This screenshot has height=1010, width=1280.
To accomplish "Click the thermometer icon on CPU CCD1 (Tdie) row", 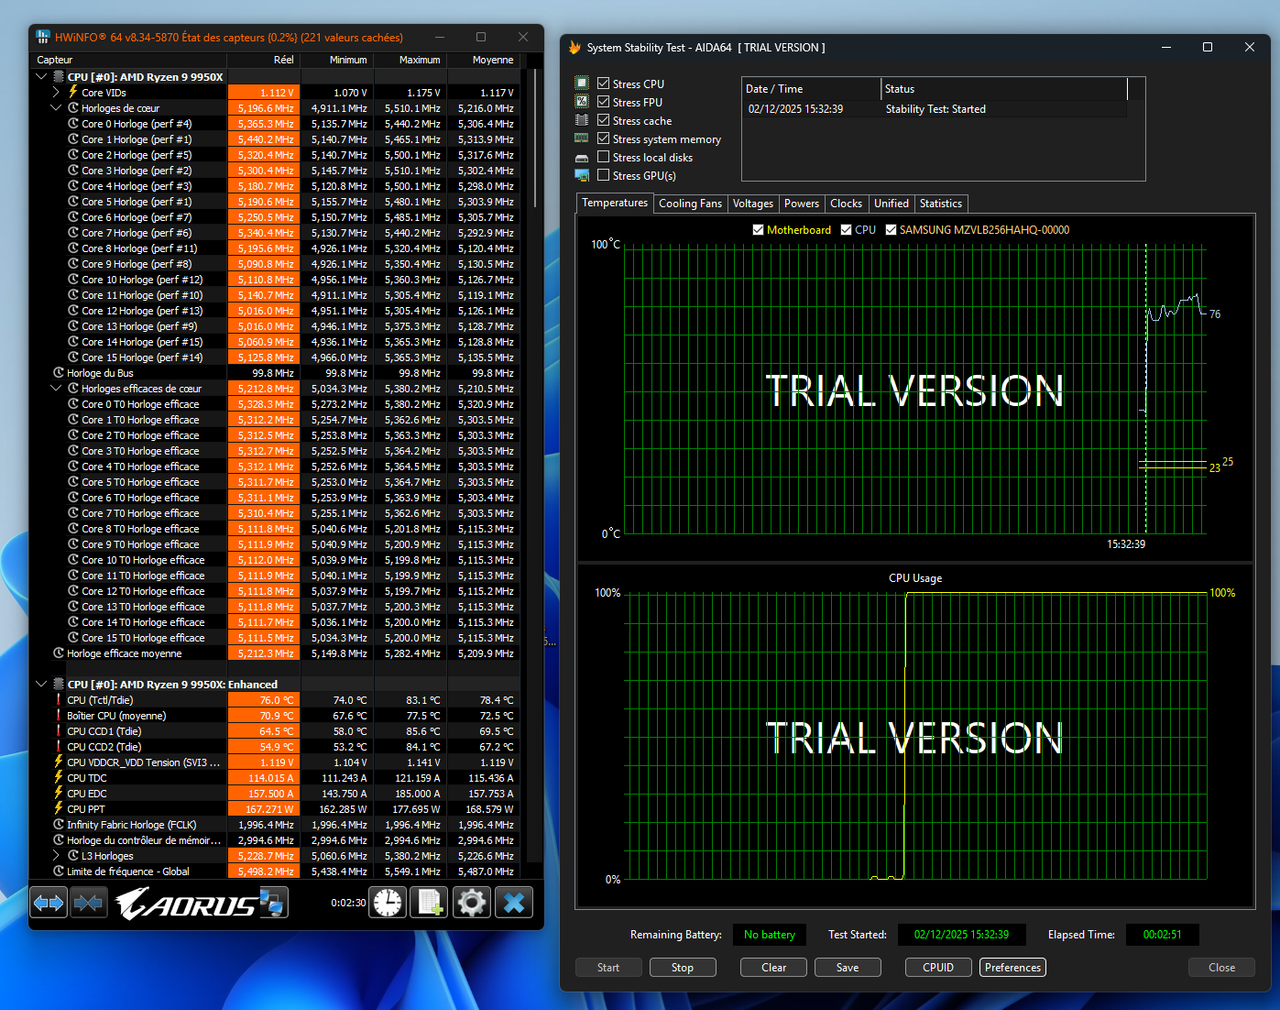I will 59,731.
